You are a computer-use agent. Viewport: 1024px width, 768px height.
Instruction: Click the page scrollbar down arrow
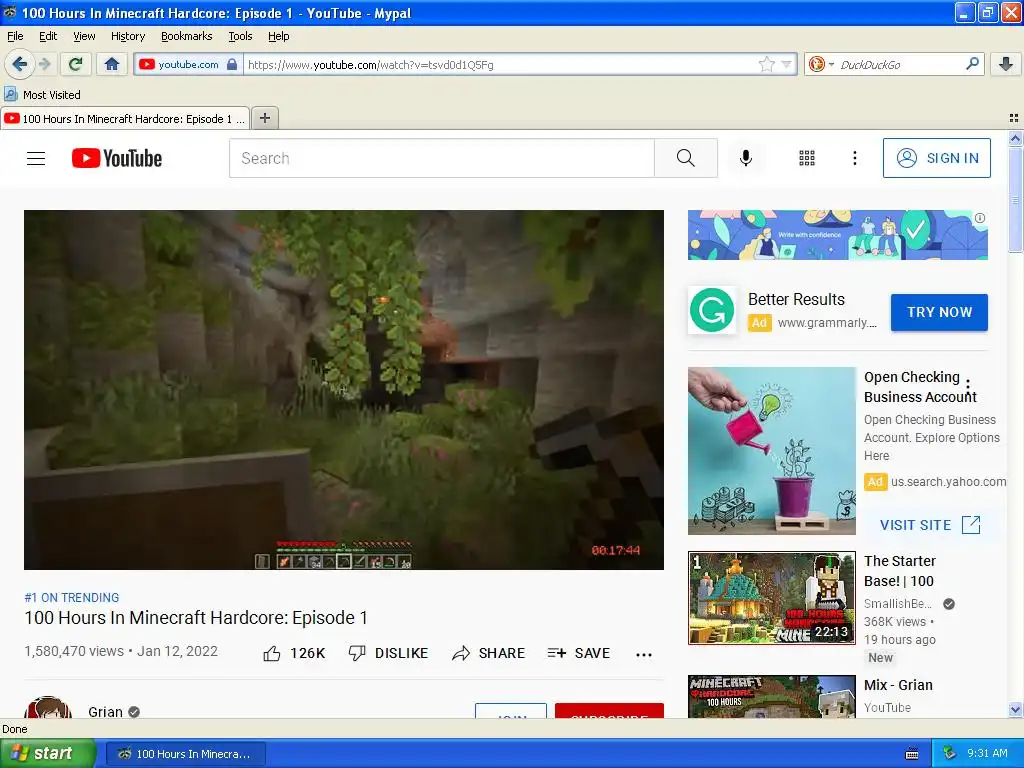1014,710
